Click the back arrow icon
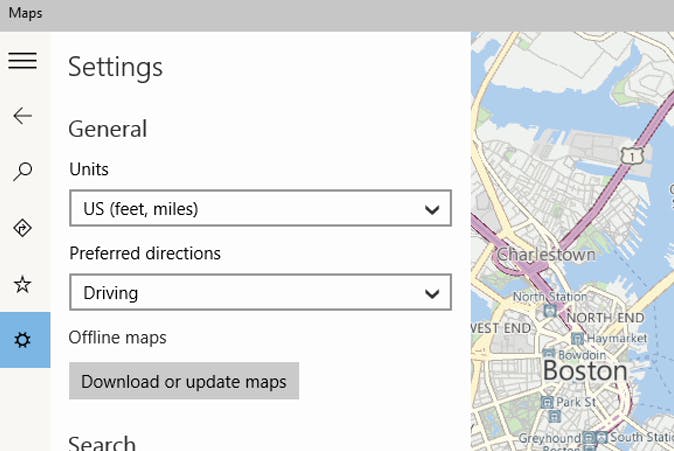Screen dimensions: 674x451 [x=22, y=116]
